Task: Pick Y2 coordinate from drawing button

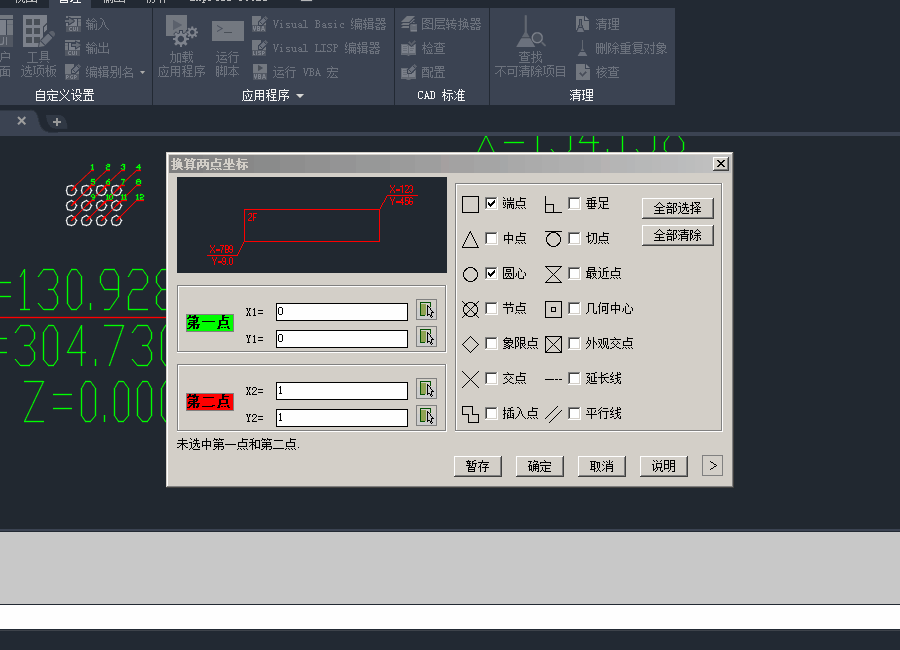Action: coord(426,416)
